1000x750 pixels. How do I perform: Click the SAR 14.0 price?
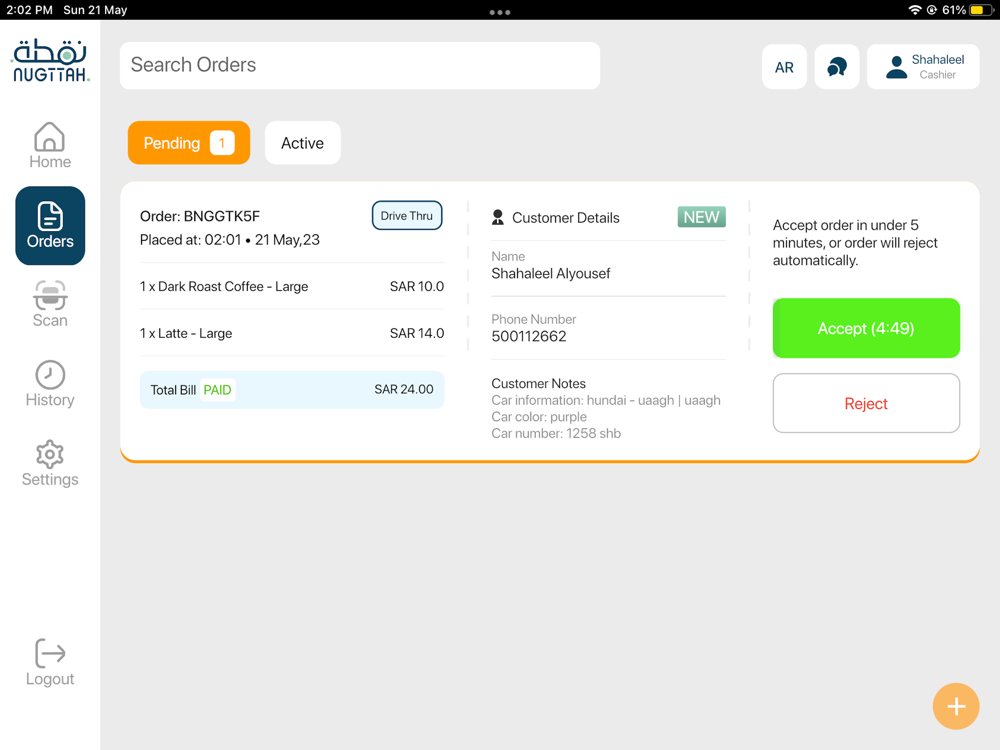(416, 333)
